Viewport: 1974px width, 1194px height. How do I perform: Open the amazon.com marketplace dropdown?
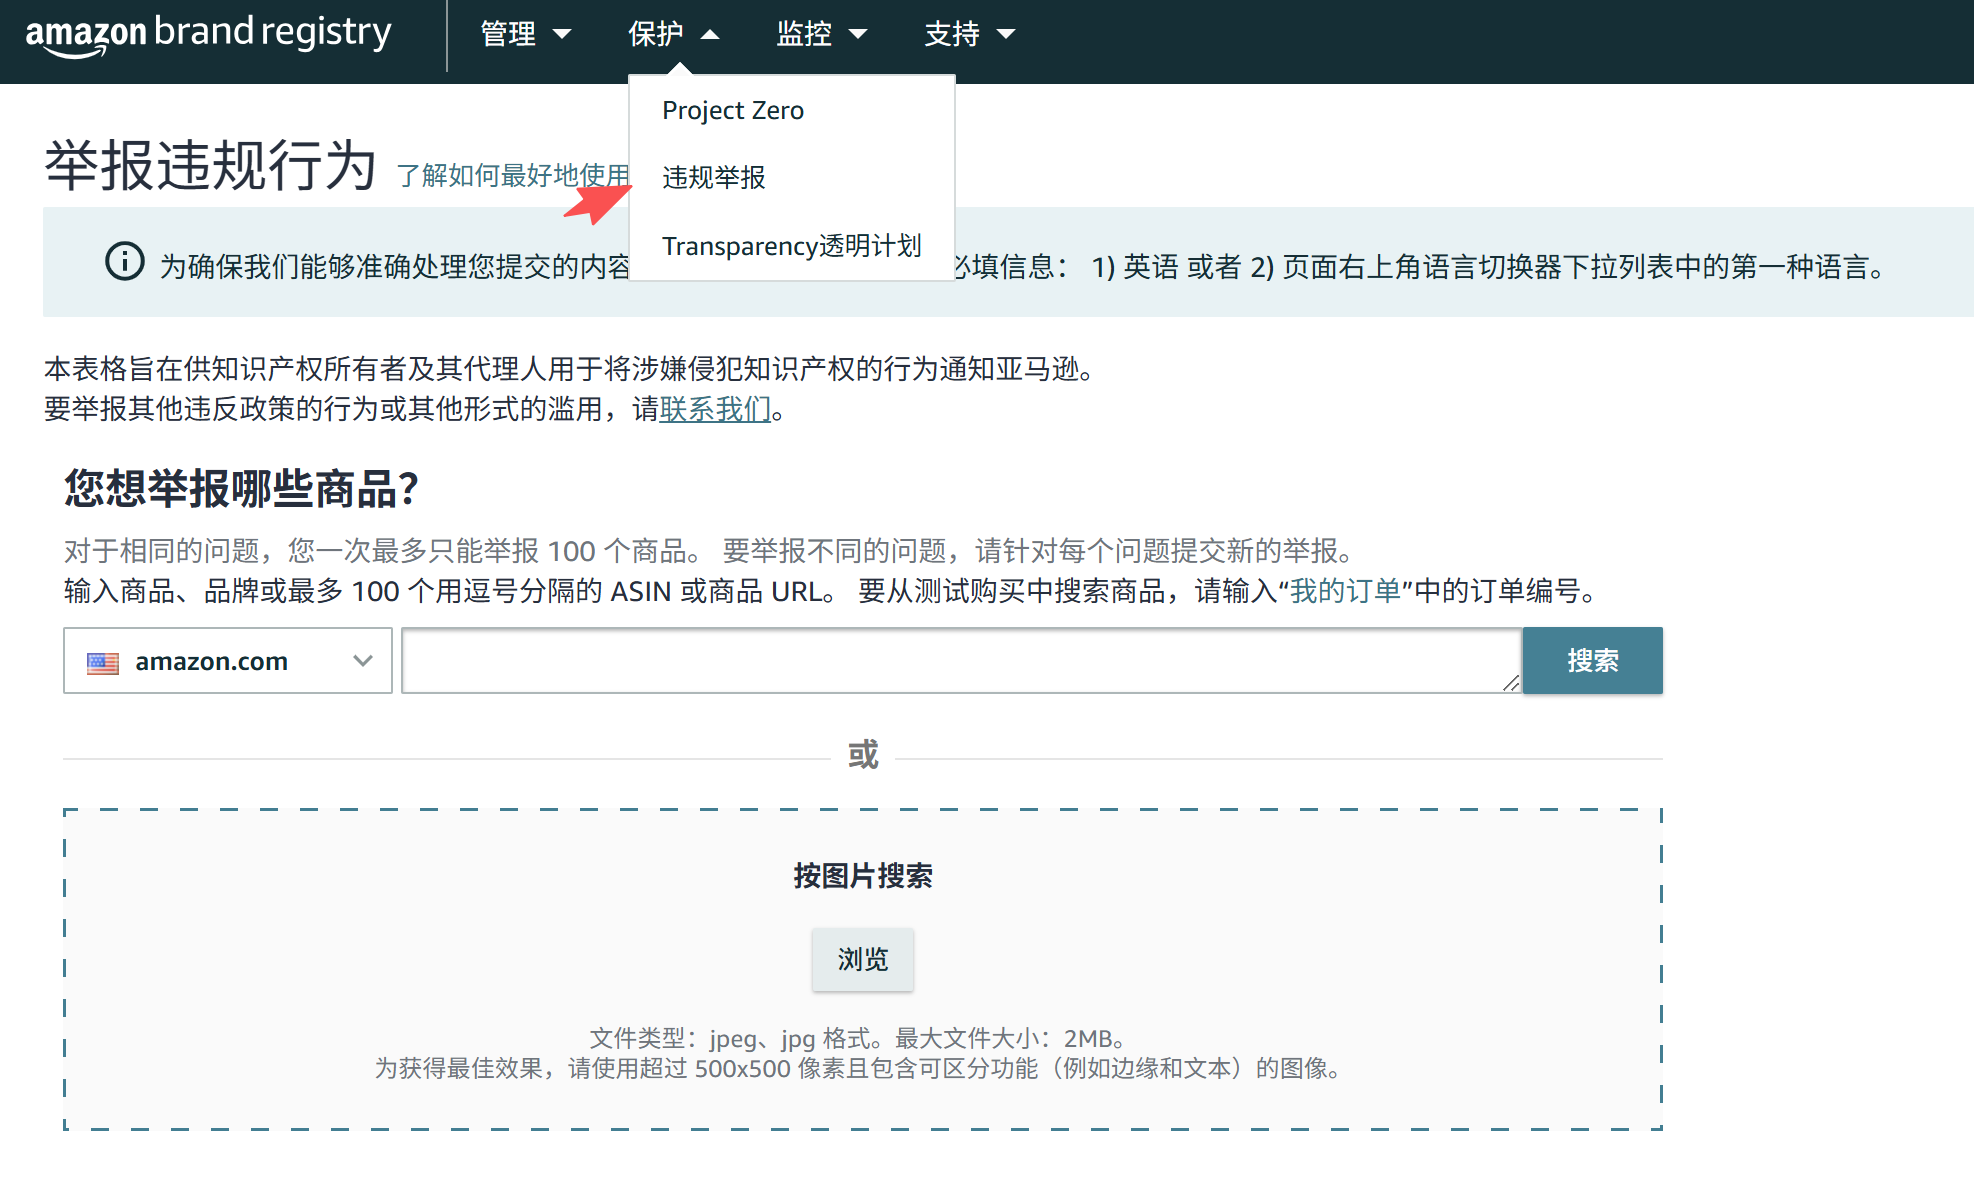click(228, 661)
